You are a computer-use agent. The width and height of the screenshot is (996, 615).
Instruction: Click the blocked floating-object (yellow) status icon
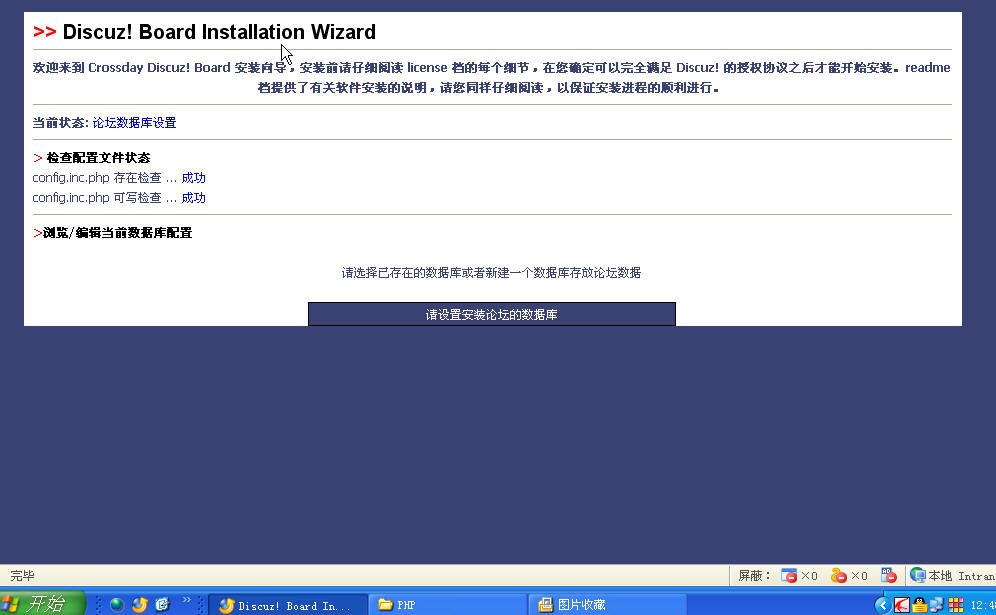click(x=838, y=576)
